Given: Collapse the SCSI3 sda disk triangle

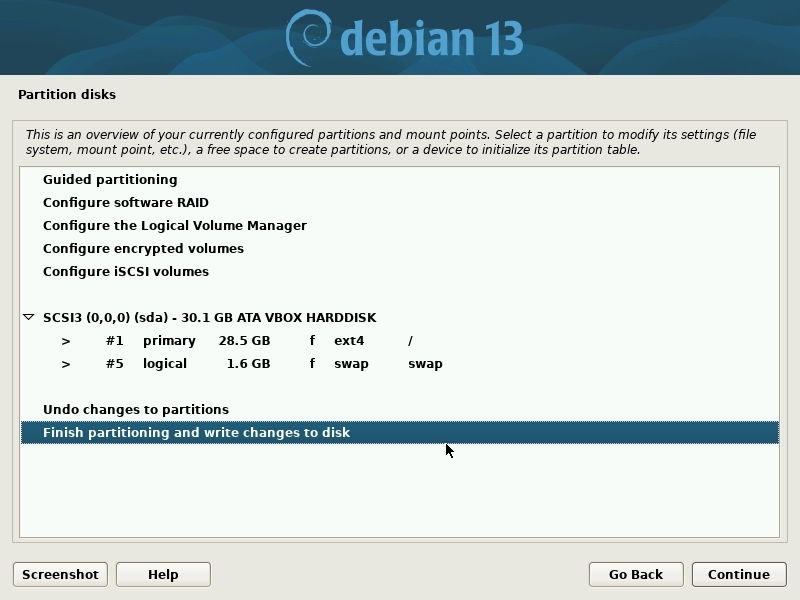Looking at the screenshot, I should coord(29,317).
